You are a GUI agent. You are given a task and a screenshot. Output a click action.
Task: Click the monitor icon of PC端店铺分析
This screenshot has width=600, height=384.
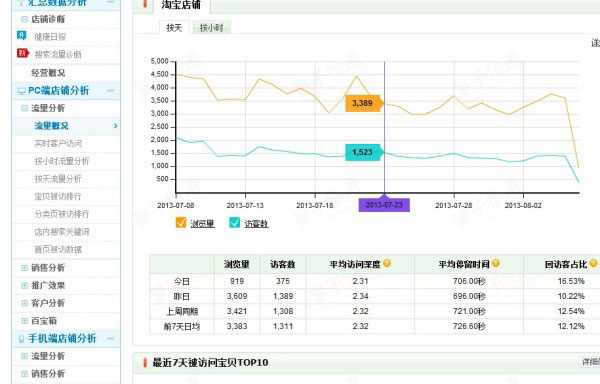click(22, 91)
